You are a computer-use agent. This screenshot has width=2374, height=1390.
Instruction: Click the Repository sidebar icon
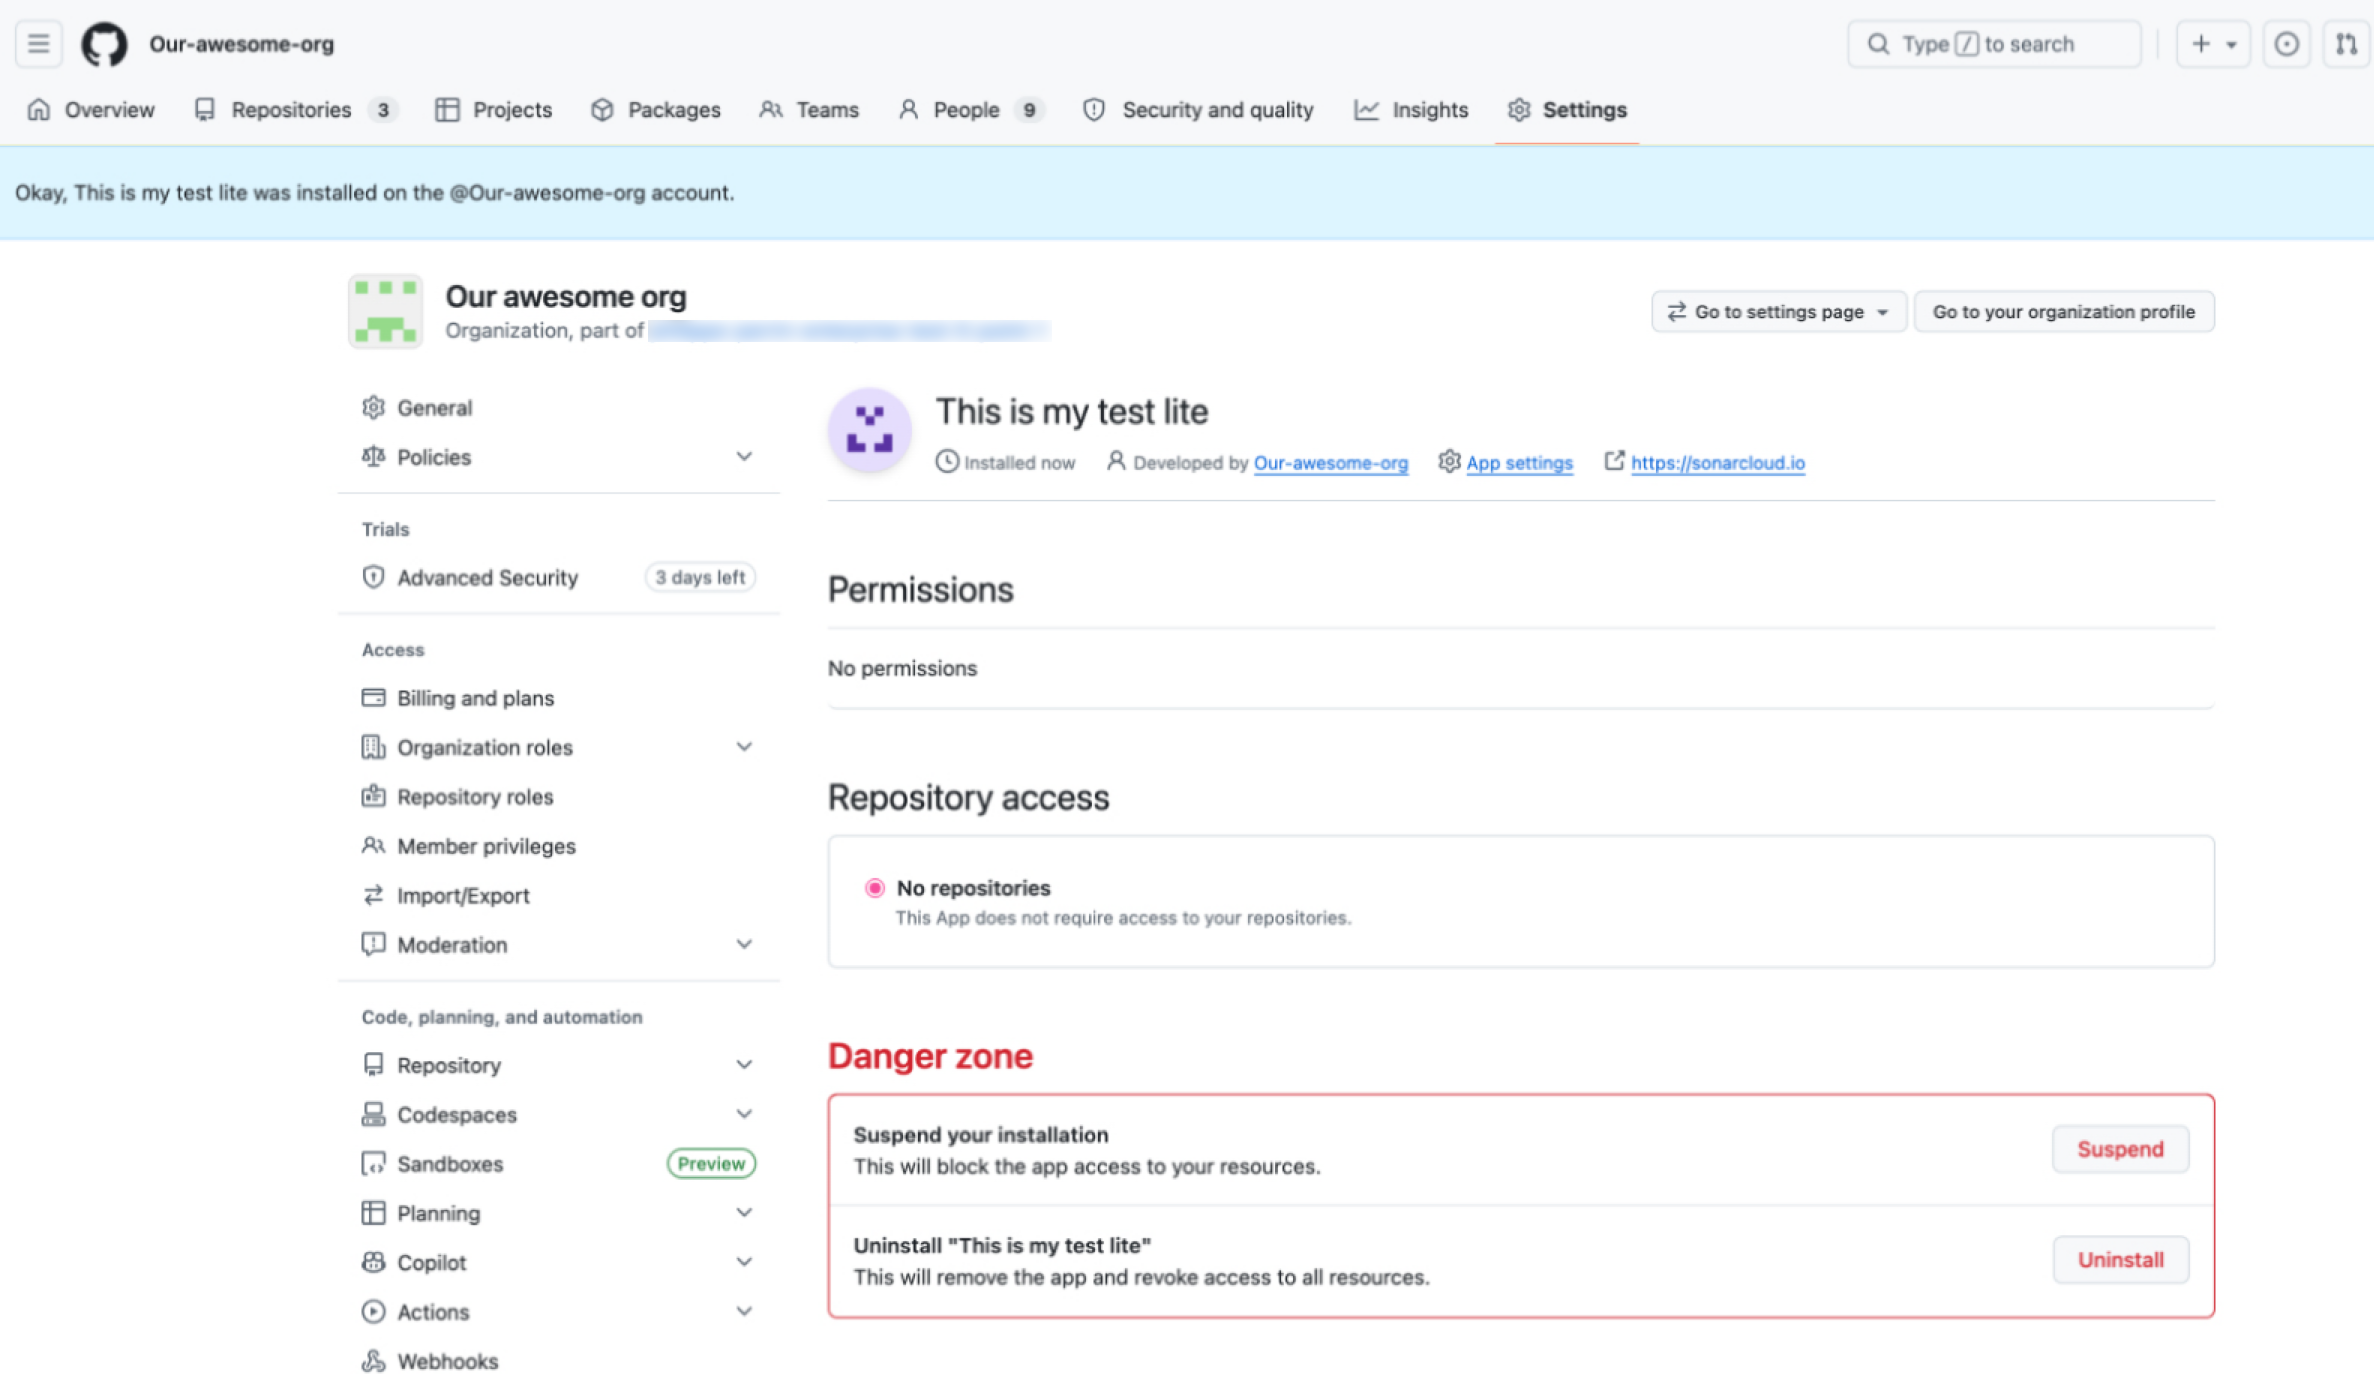pyautogui.click(x=373, y=1065)
